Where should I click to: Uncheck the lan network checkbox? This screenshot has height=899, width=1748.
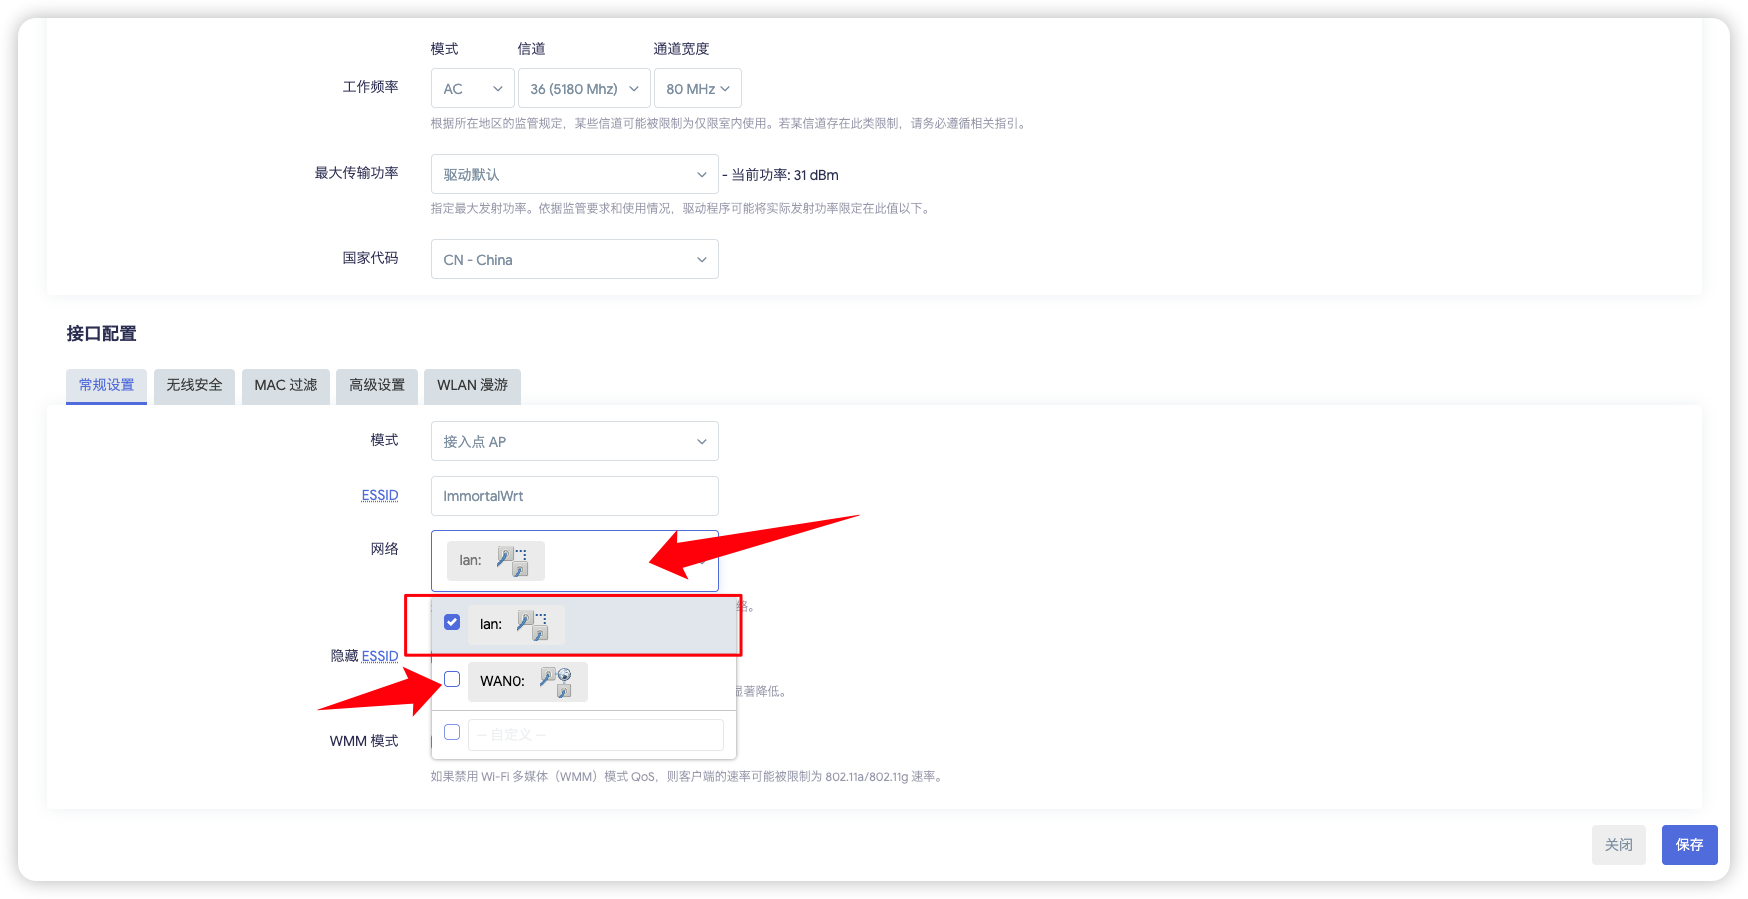452,622
